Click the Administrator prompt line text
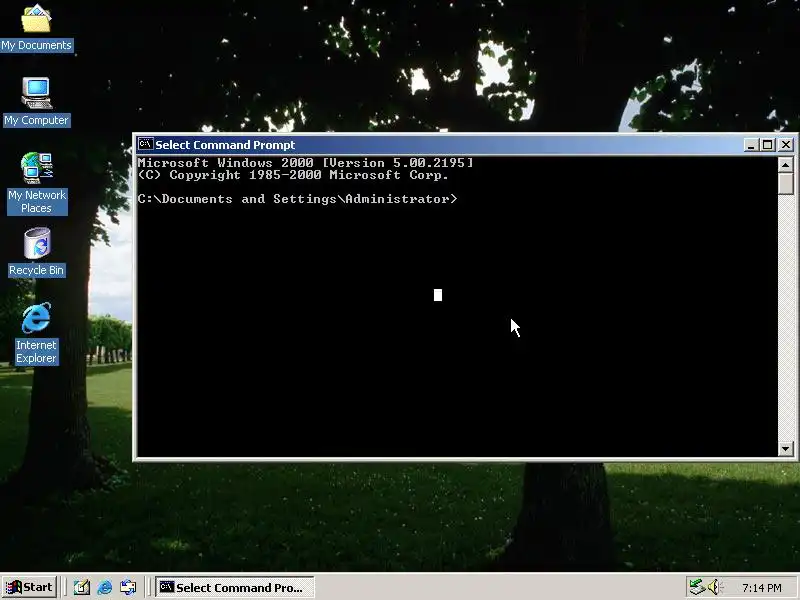800x600 pixels. (297, 199)
